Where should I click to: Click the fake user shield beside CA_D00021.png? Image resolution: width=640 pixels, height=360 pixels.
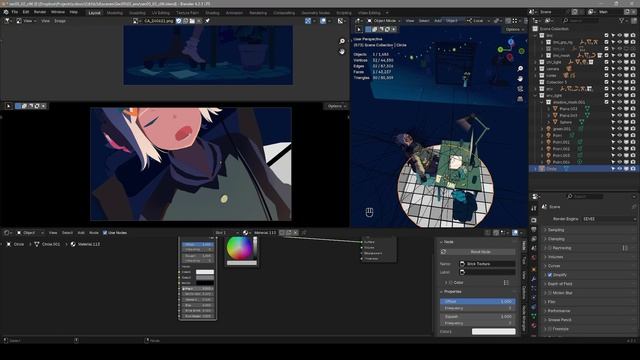tap(179, 21)
